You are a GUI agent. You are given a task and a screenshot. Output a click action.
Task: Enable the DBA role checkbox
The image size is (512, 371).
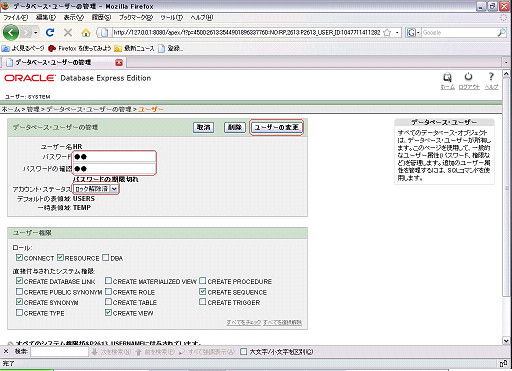106,258
